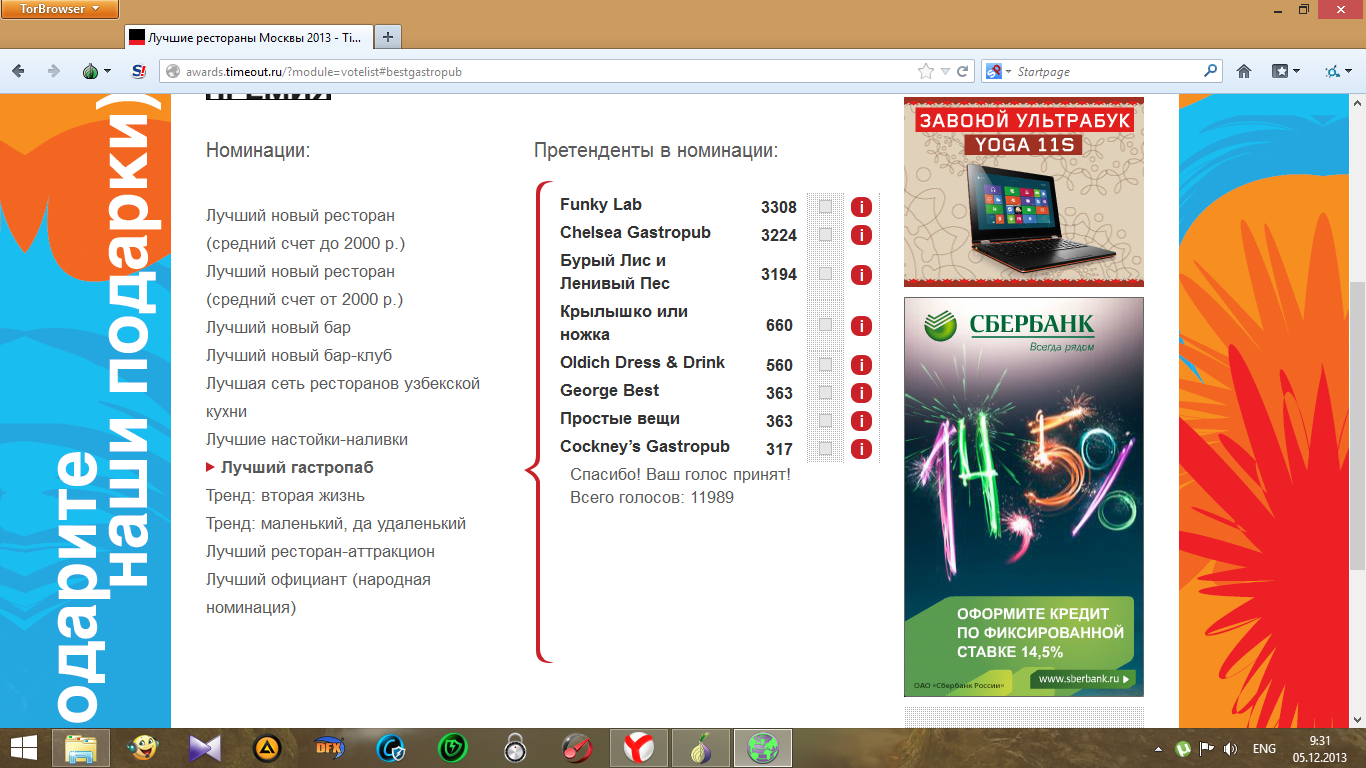Switch to Tor Browser onion taskbar icon
The image size is (1366, 768).
(701, 748)
